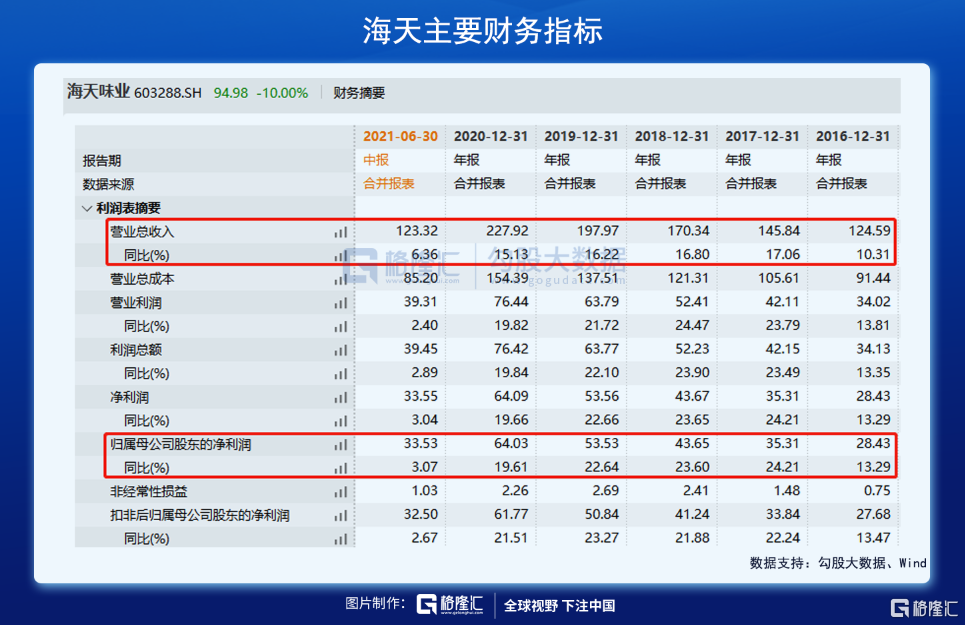Screen dimensions: 965x625
Task: Click the 营业利润 value 34.02
Action: click(873, 301)
